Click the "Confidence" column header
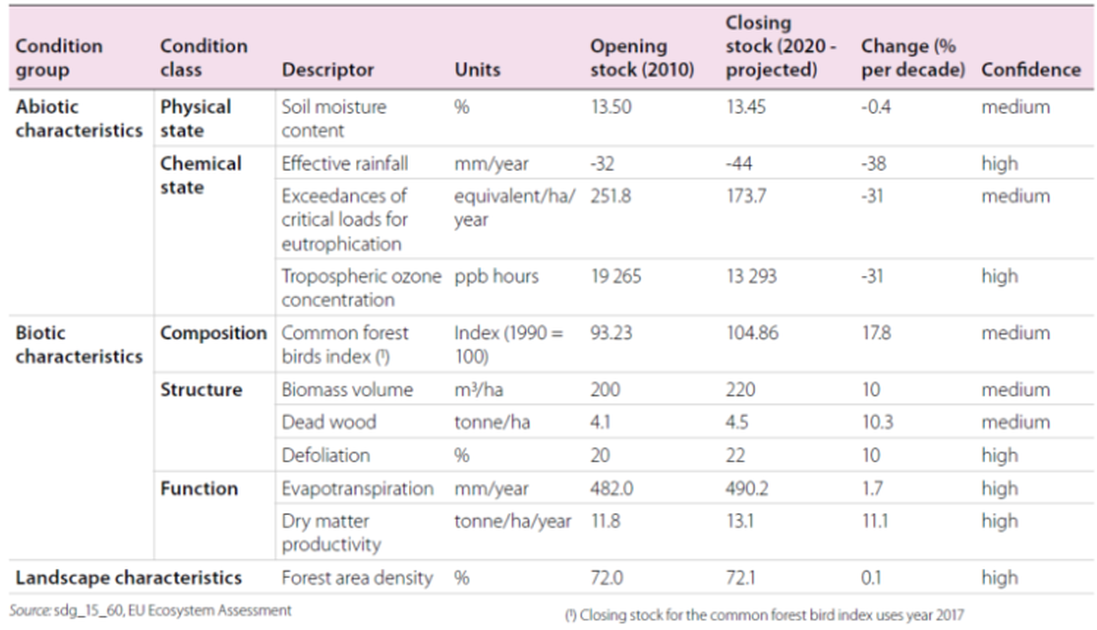Image resolution: width=1097 pixels, height=630 pixels. pyautogui.click(x=1030, y=70)
